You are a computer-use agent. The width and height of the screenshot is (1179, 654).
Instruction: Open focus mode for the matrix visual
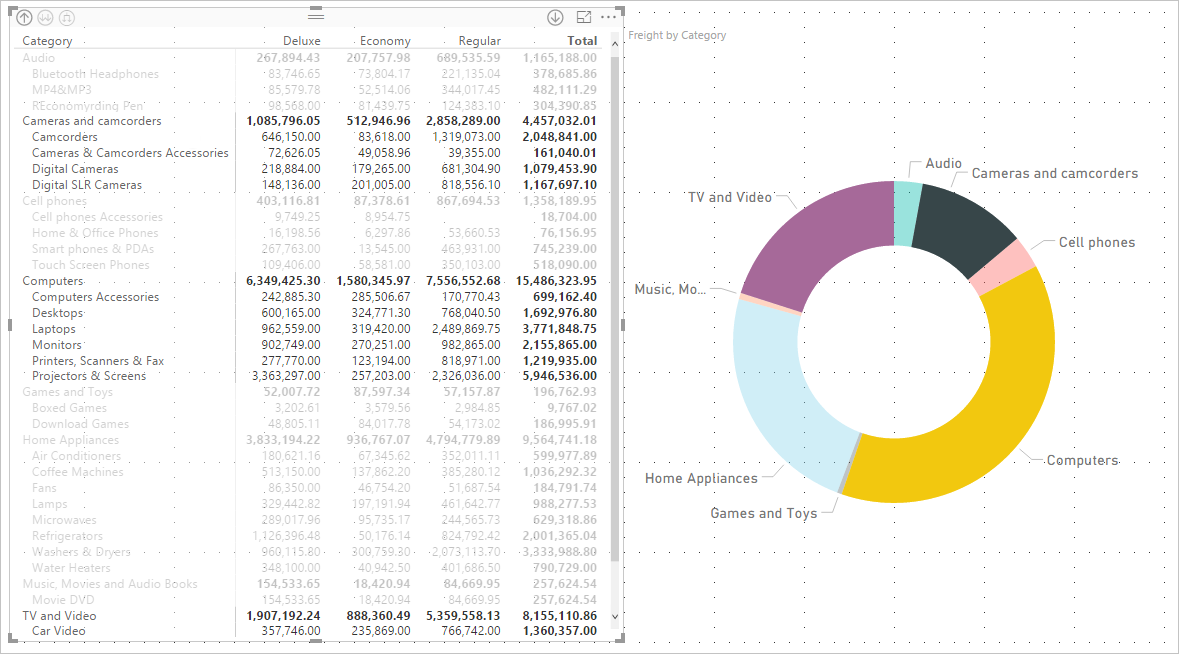[x=582, y=17]
